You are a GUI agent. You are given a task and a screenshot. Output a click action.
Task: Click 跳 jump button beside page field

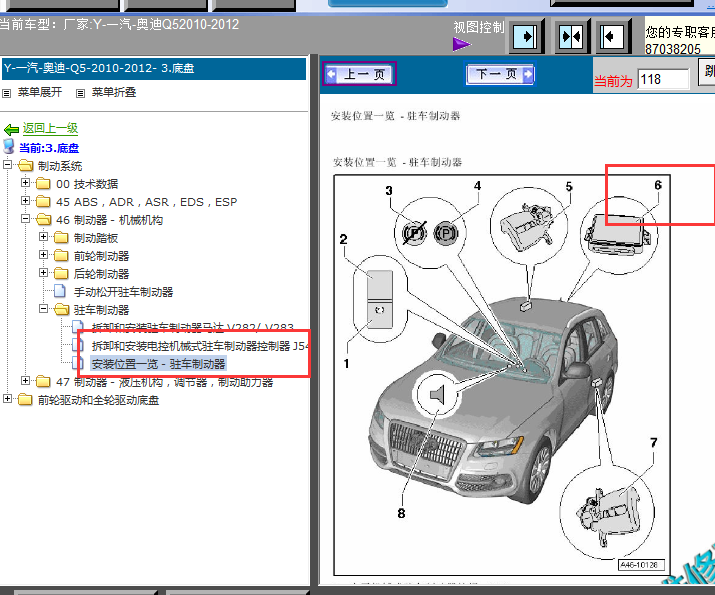click(707, 72)
